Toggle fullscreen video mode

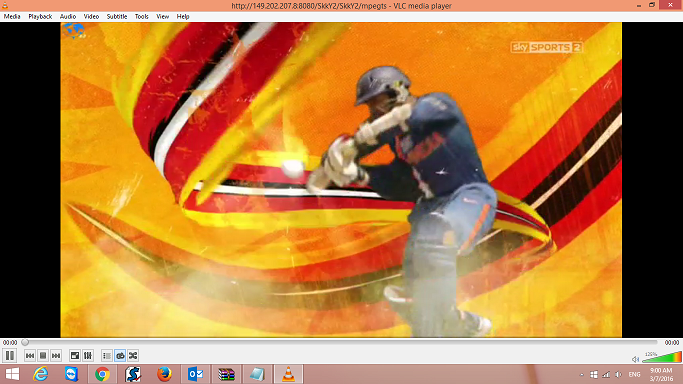click(x=75, y=356)
